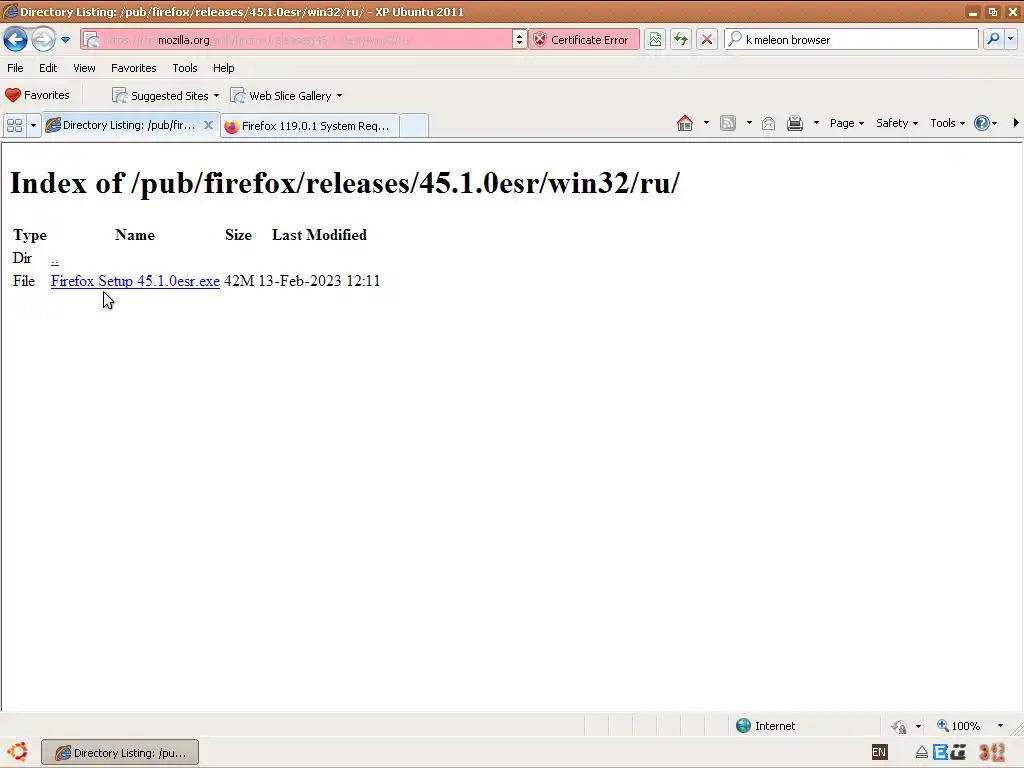Click the EN language indicator
Image resolution: width=1024 pixels, height=768 pixels.
879,752
